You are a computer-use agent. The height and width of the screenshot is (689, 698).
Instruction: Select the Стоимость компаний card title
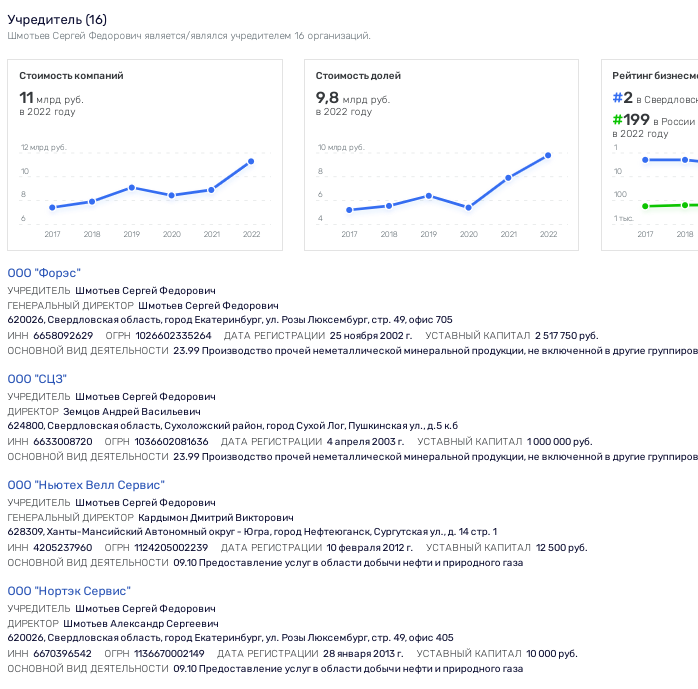(x=71, y=76)
